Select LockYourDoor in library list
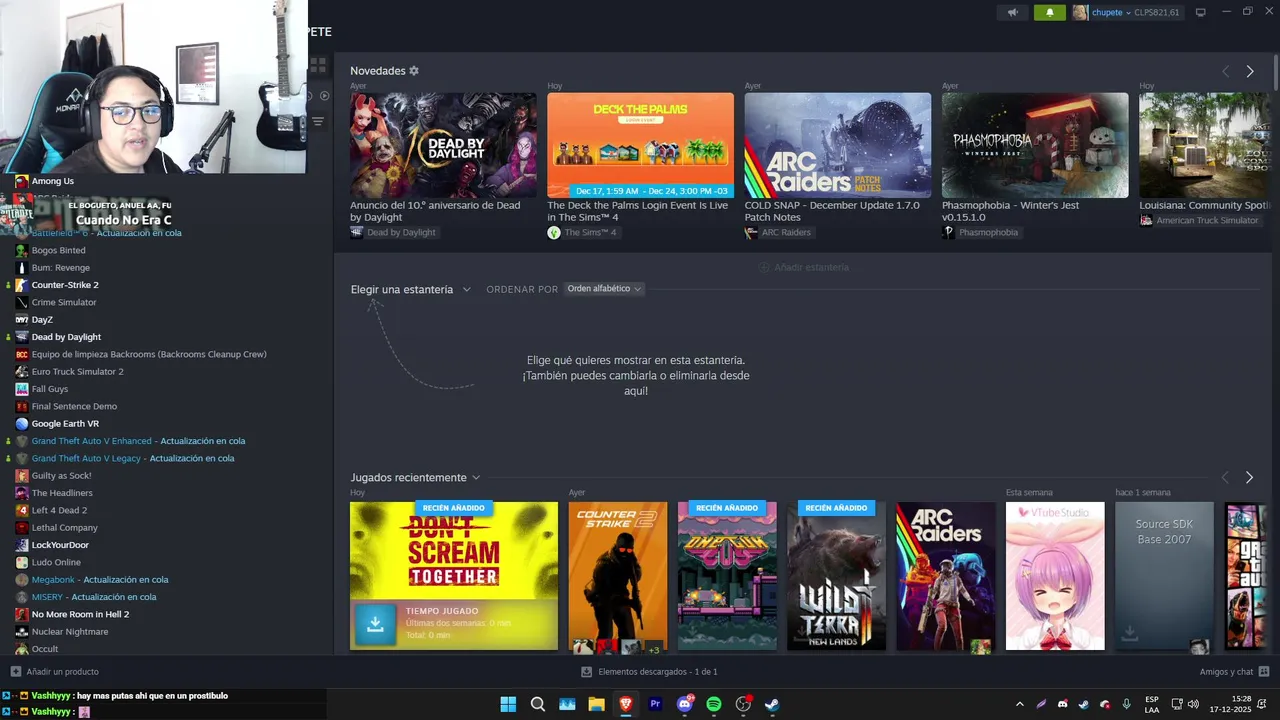This screenshot has height=720, width=1280. click(x=60, y=545)
